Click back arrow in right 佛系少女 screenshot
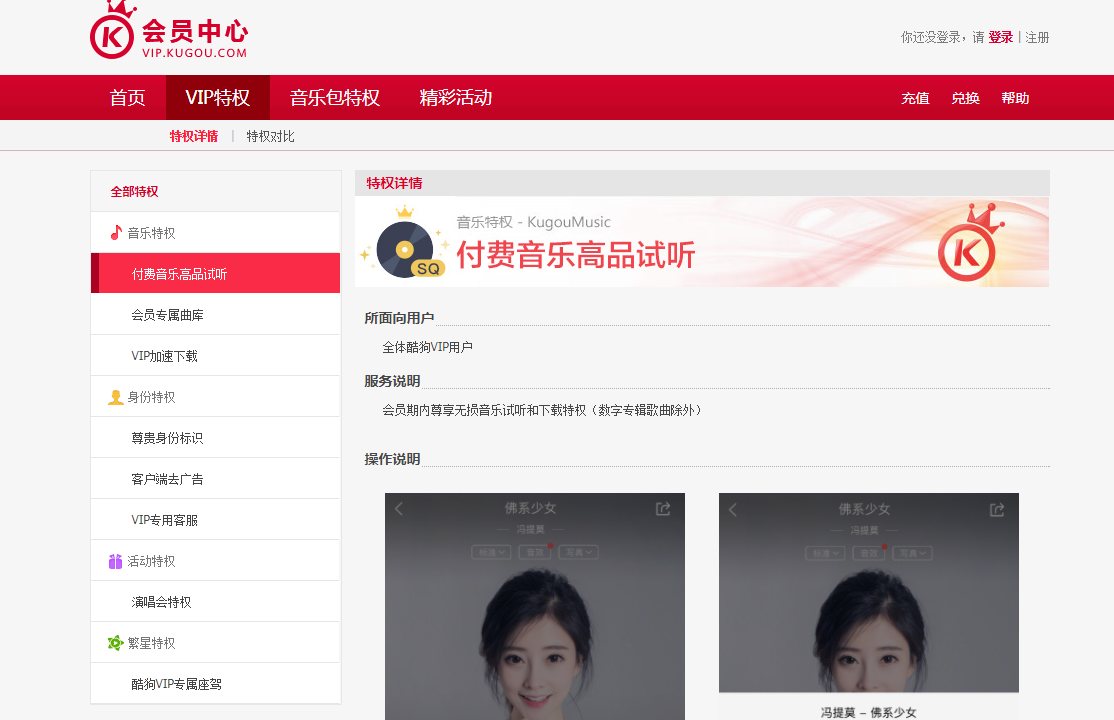This screenshot has height=720, width=1114. pyautogui.click(x=733, y=510)
